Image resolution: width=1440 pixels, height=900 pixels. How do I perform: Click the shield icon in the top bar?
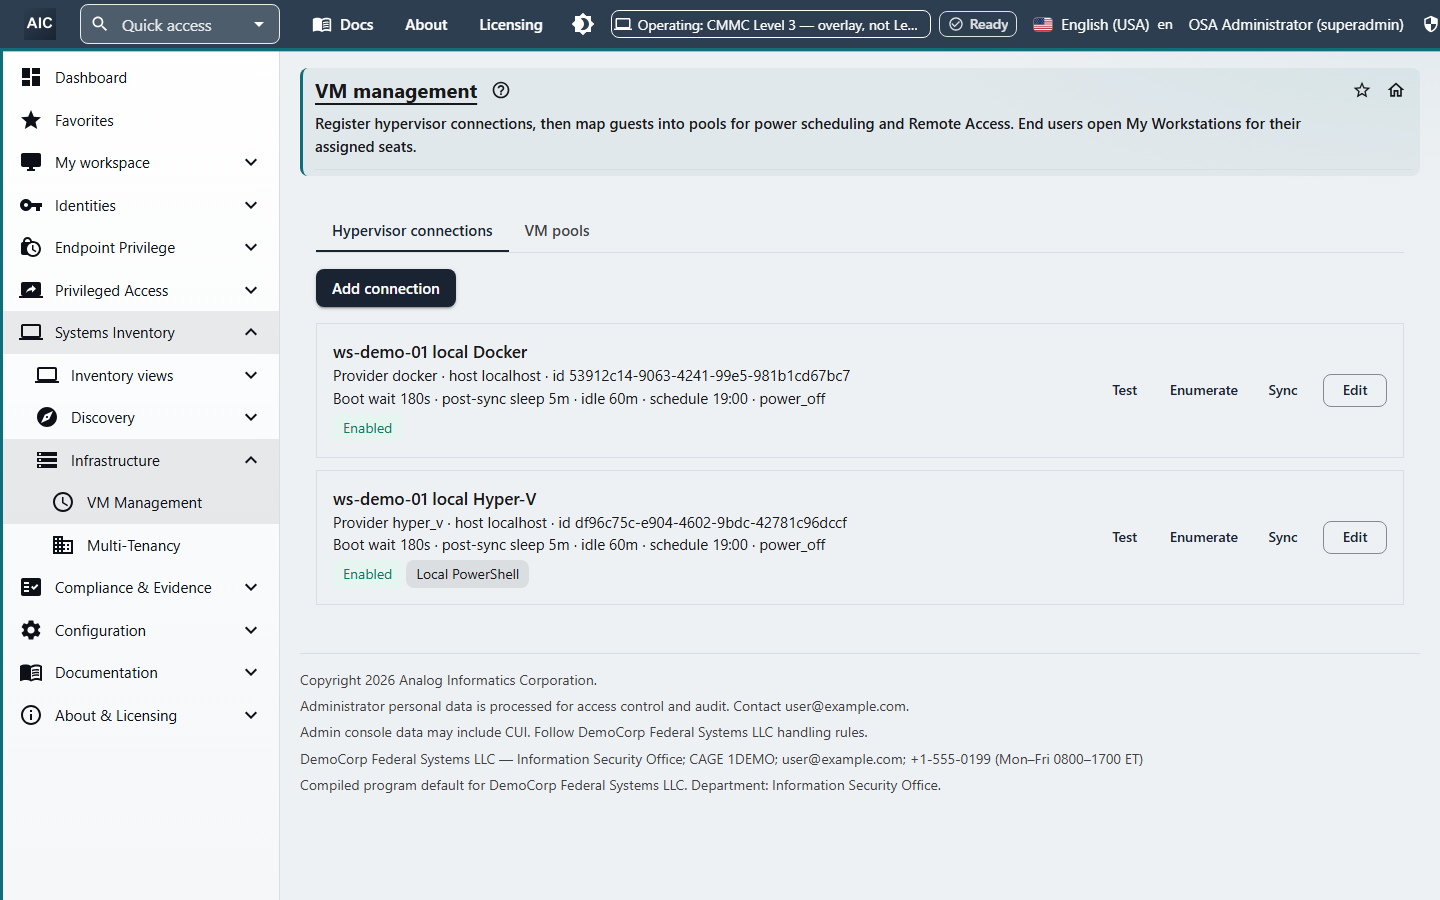click(1431, 24)
